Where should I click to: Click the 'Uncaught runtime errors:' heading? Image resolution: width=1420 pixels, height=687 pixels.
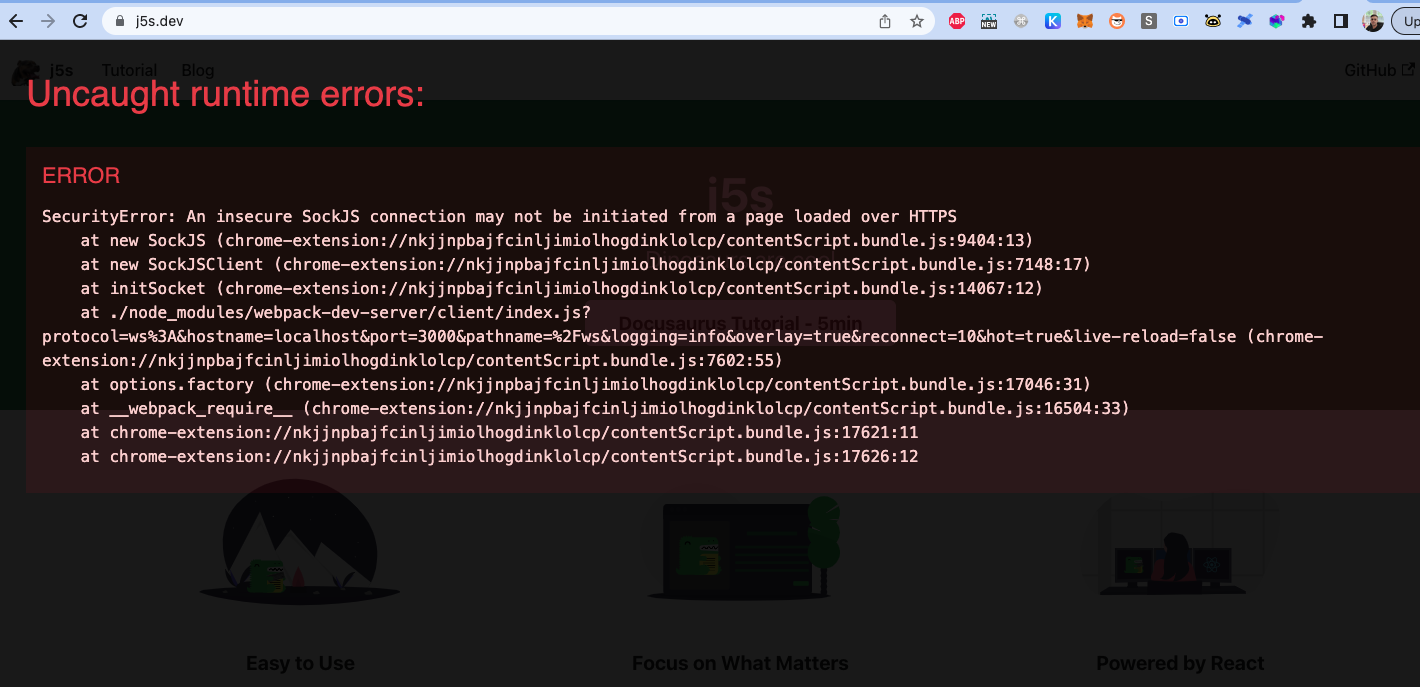pyautogui.click(x=226, y=94)
